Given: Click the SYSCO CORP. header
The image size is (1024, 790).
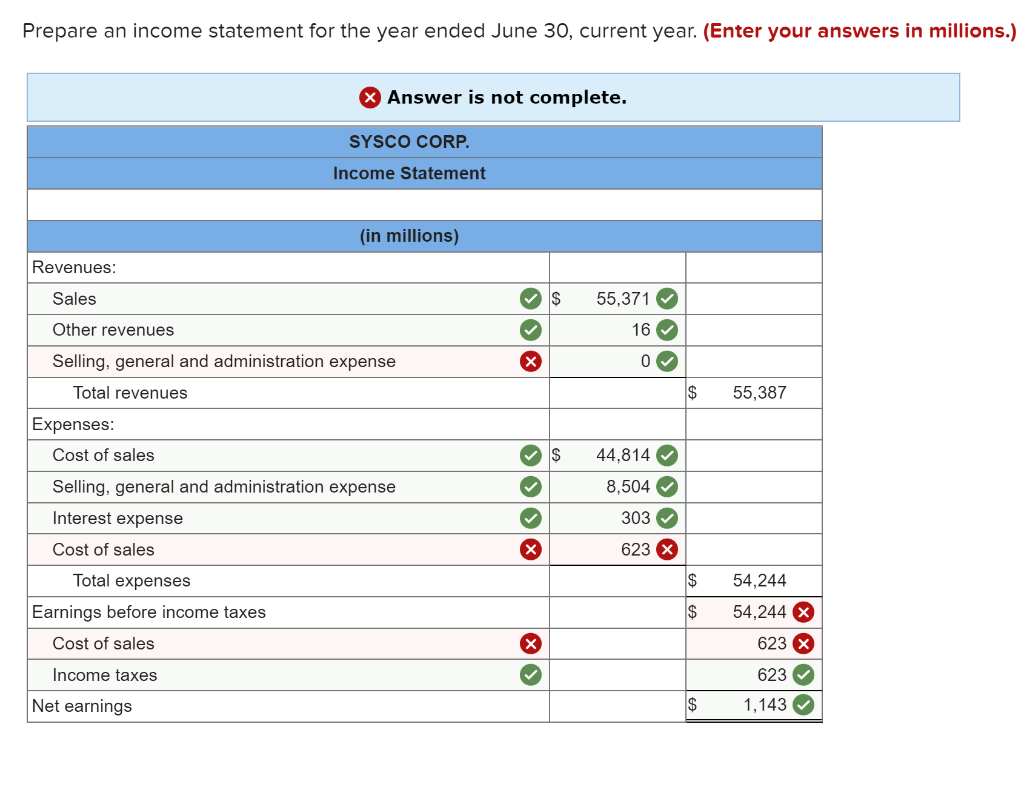Looking at the screenshot, I should pyautogui.click(x=409, y=142).
